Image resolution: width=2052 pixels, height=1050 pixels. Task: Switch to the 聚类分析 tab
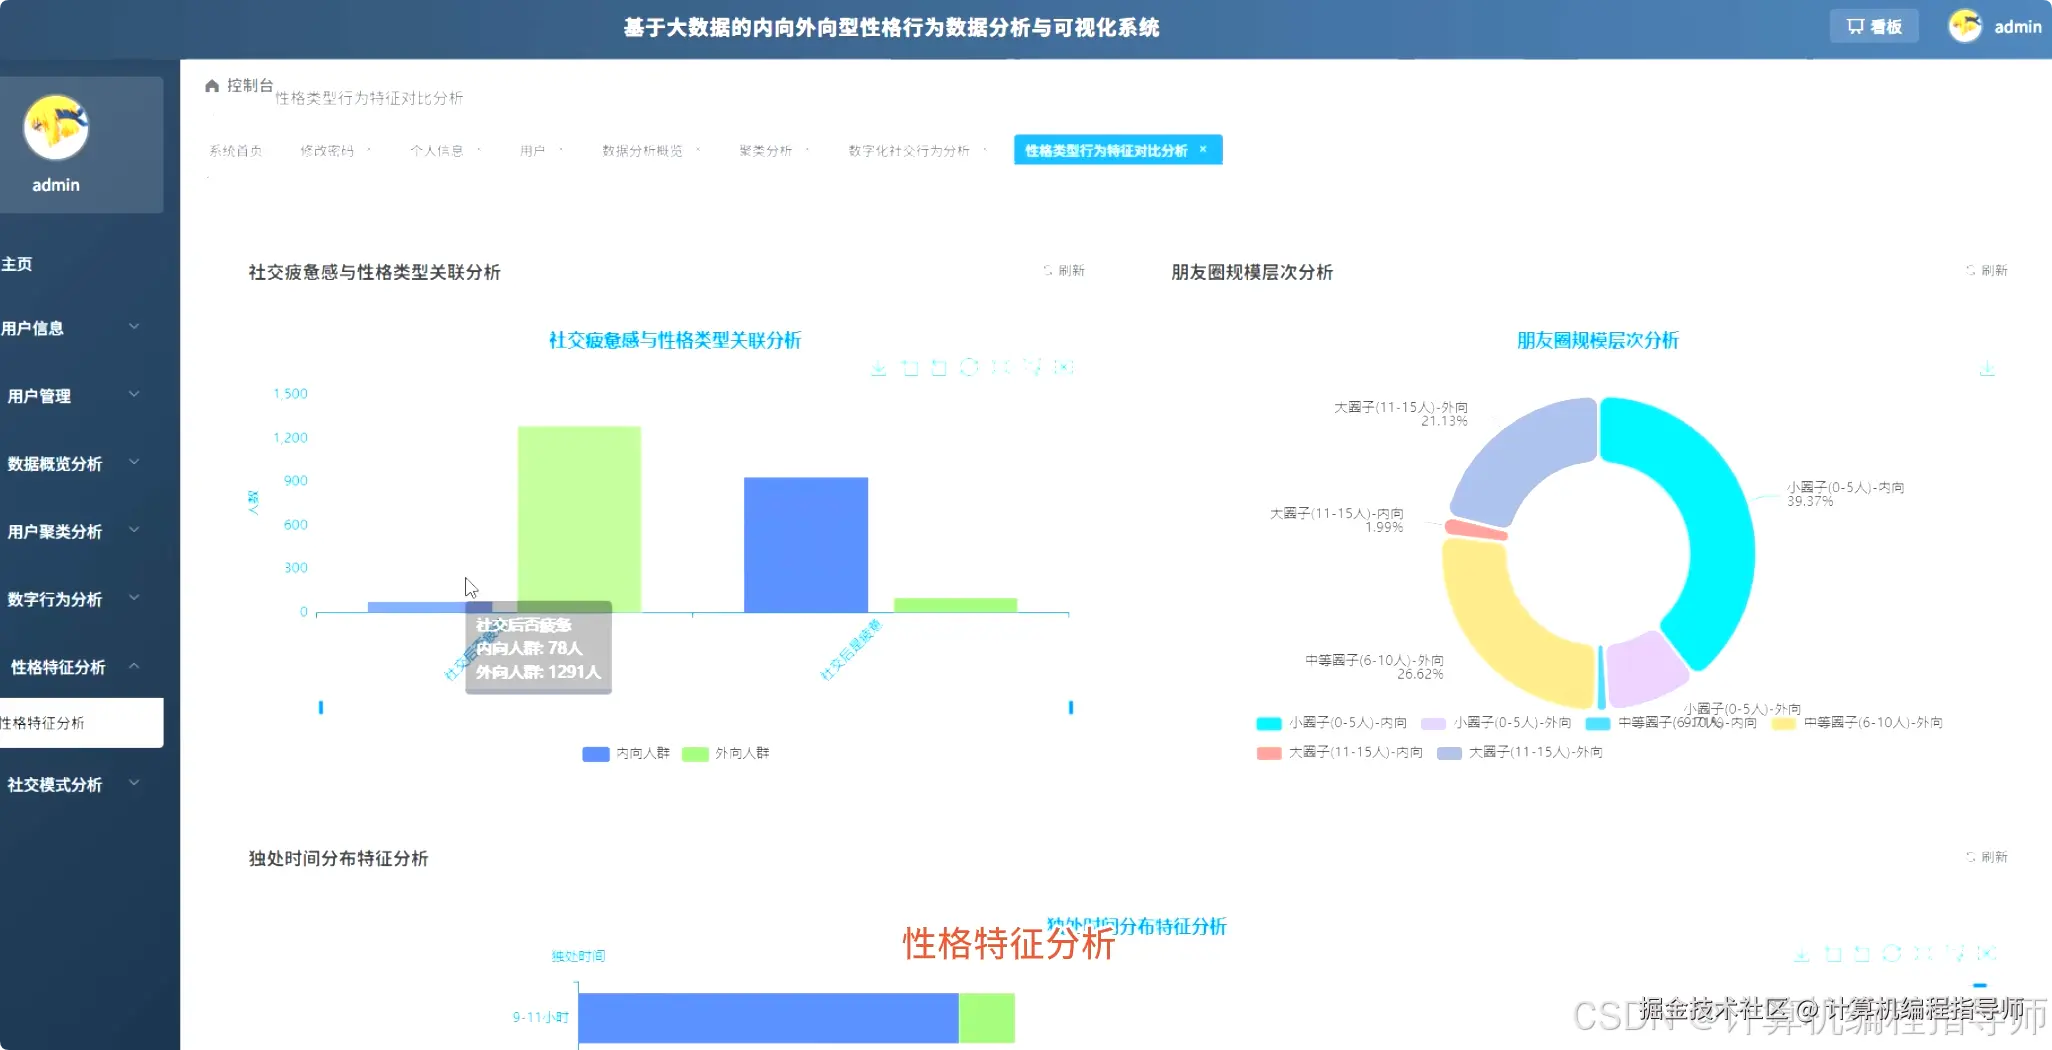766,151
